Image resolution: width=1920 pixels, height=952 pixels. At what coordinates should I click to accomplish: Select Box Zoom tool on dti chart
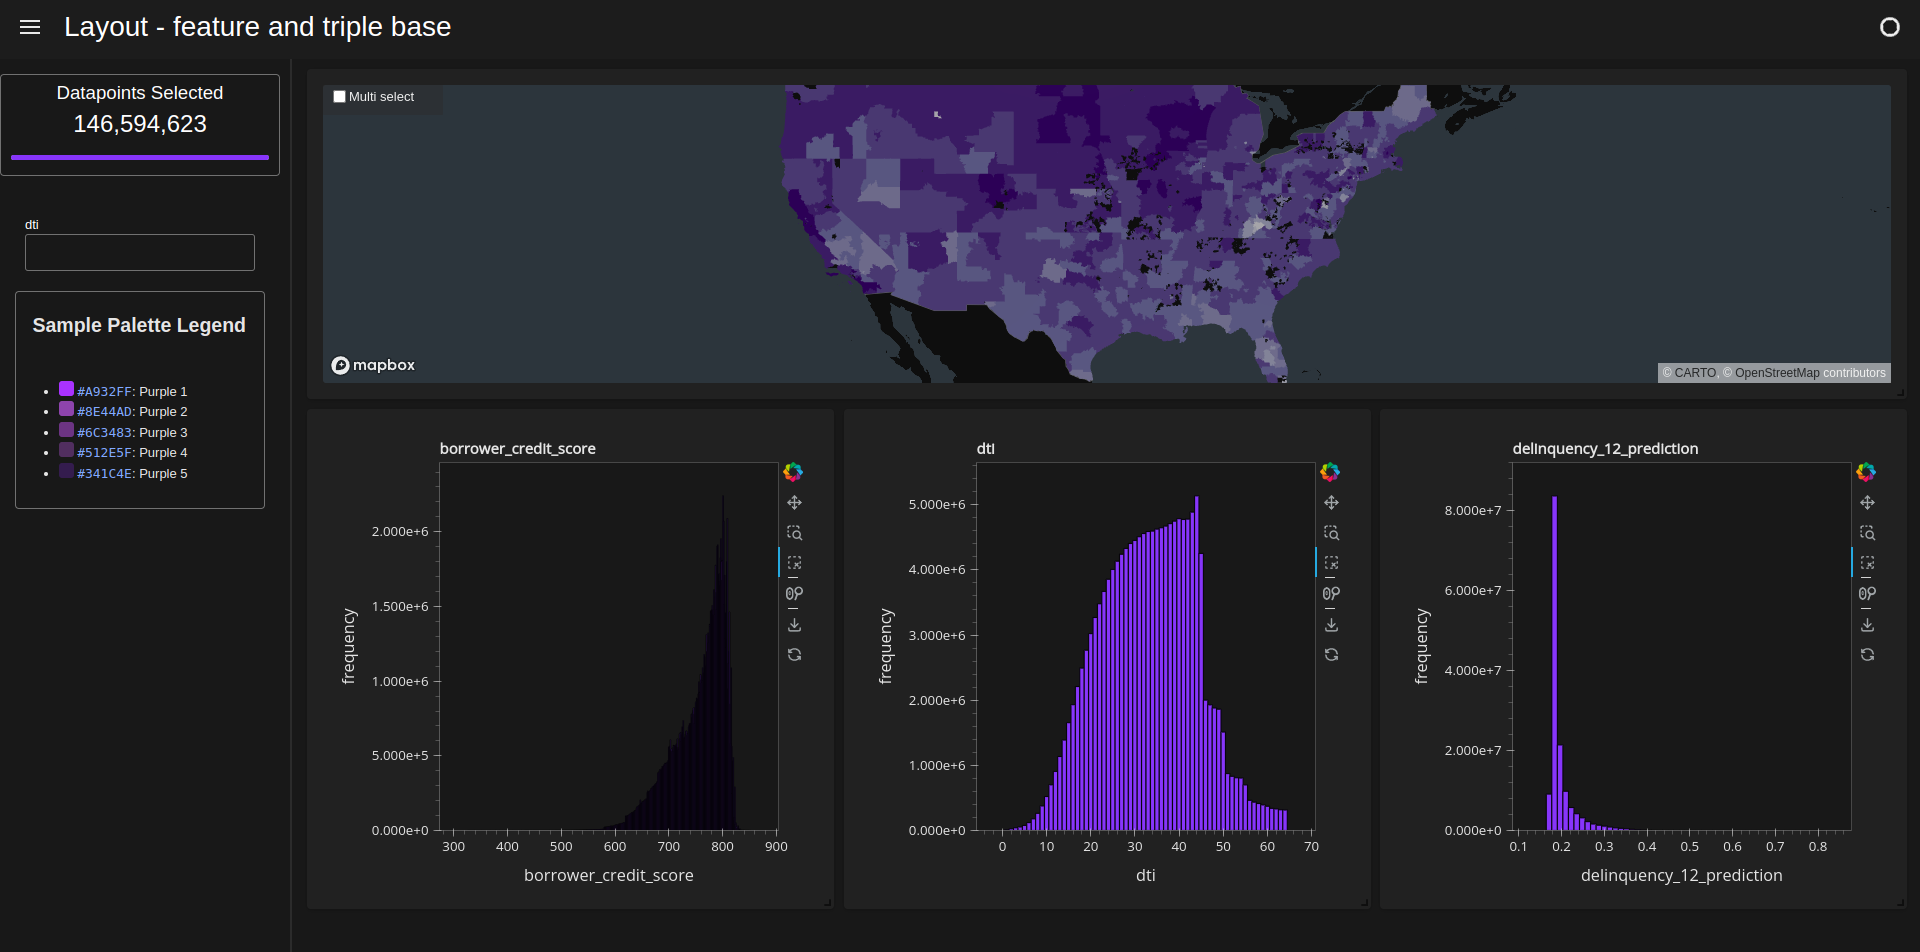pyautogui.click(x=1331, y=533)
